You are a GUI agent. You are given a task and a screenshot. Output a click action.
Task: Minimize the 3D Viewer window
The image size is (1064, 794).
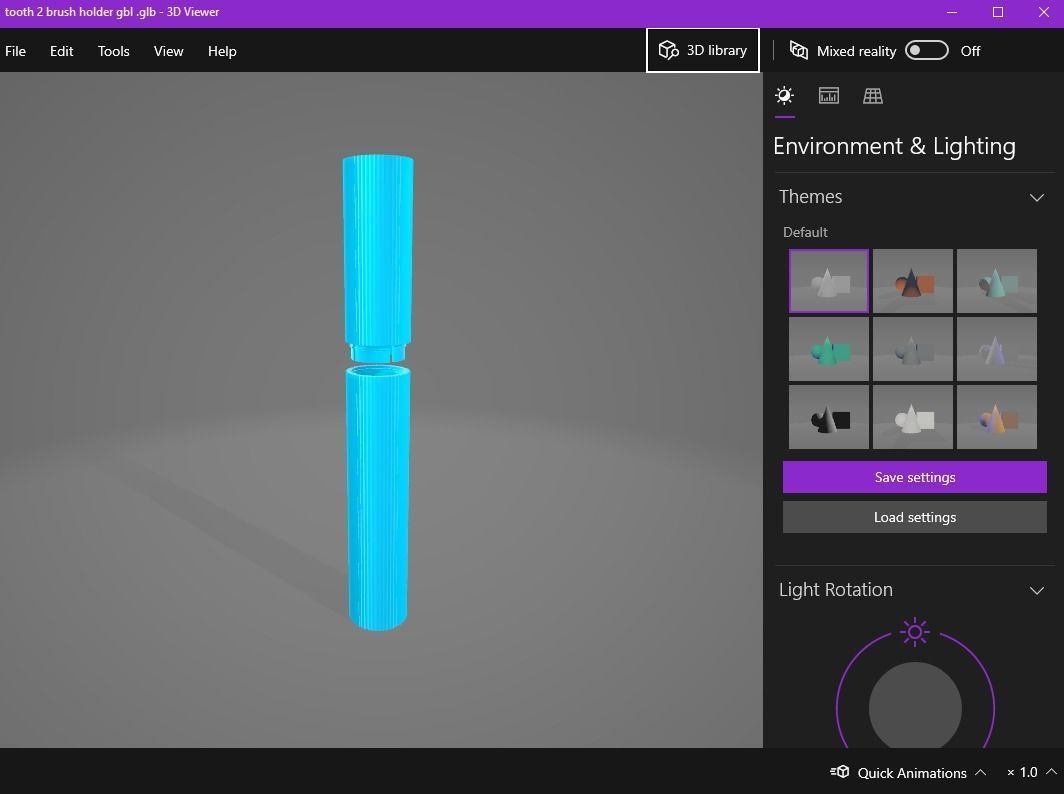pyautogui.click(x=952, y=12)
